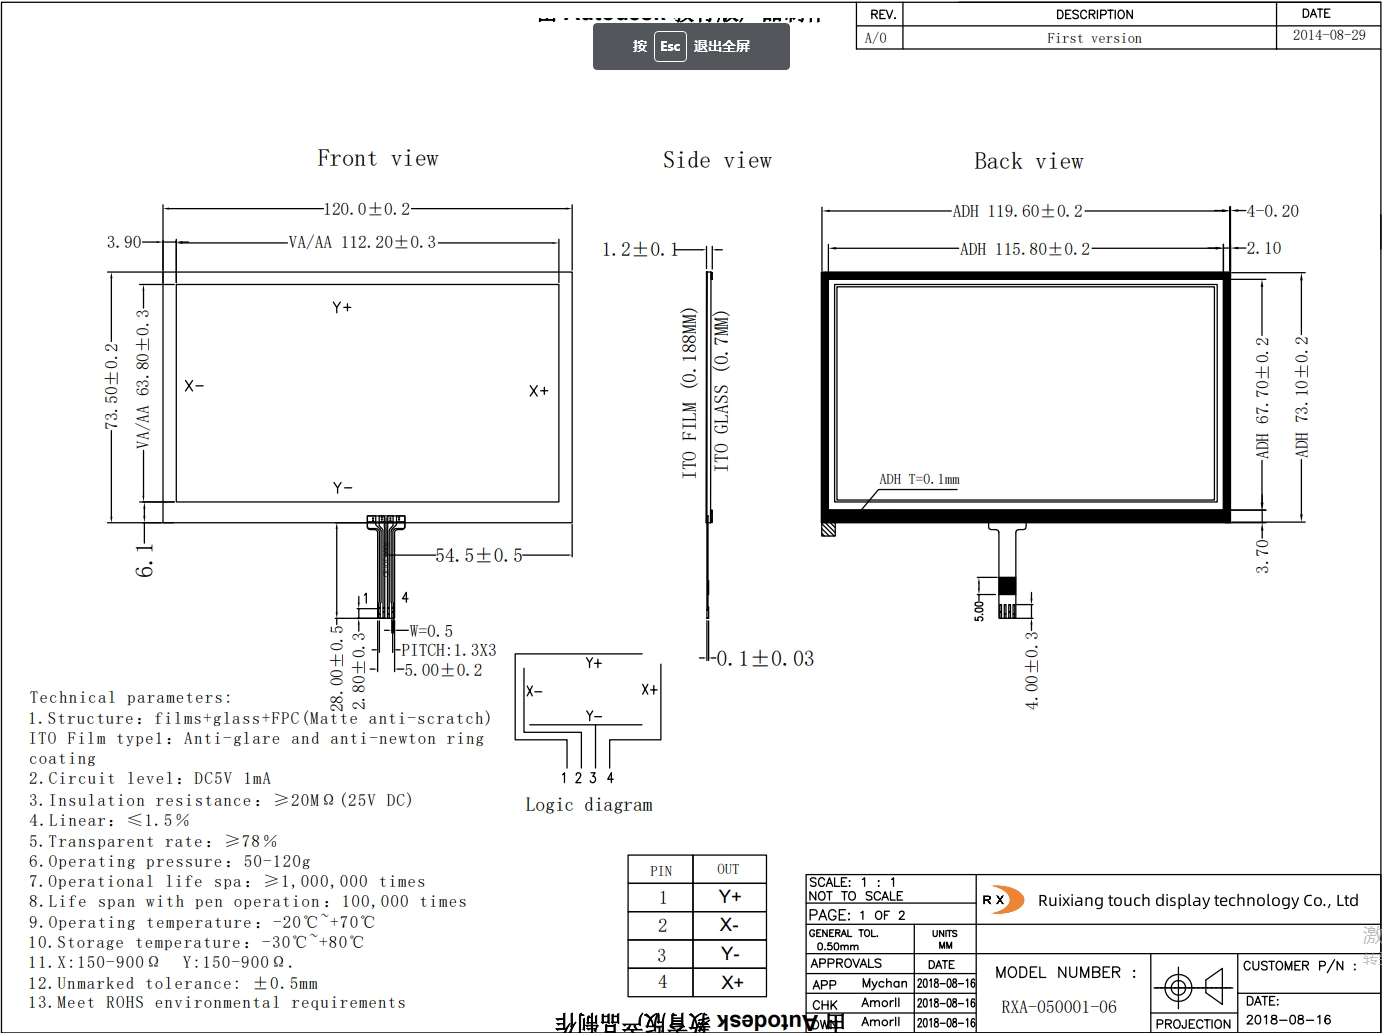Click the "VA/AA 112.20±0.3" dimension
1382x1033 pixels.
pyautogui.click(x=362, y=242)
